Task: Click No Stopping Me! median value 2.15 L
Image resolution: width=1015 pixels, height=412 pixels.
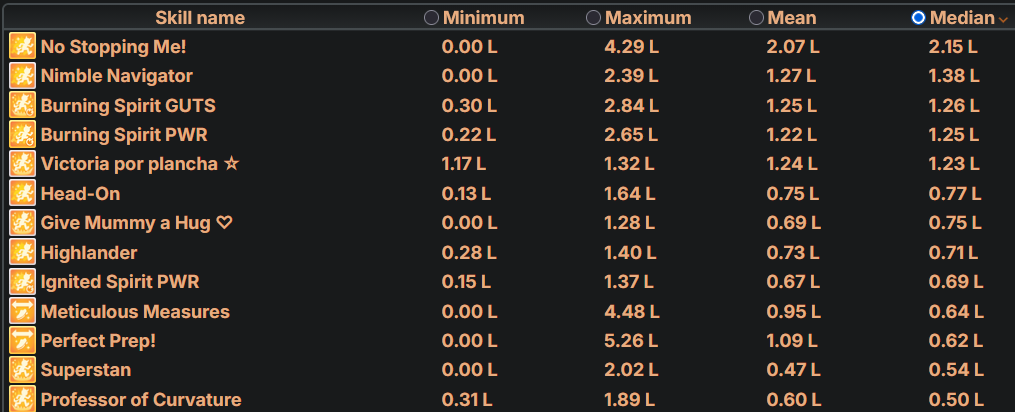Action: click(x=953, y=47)
